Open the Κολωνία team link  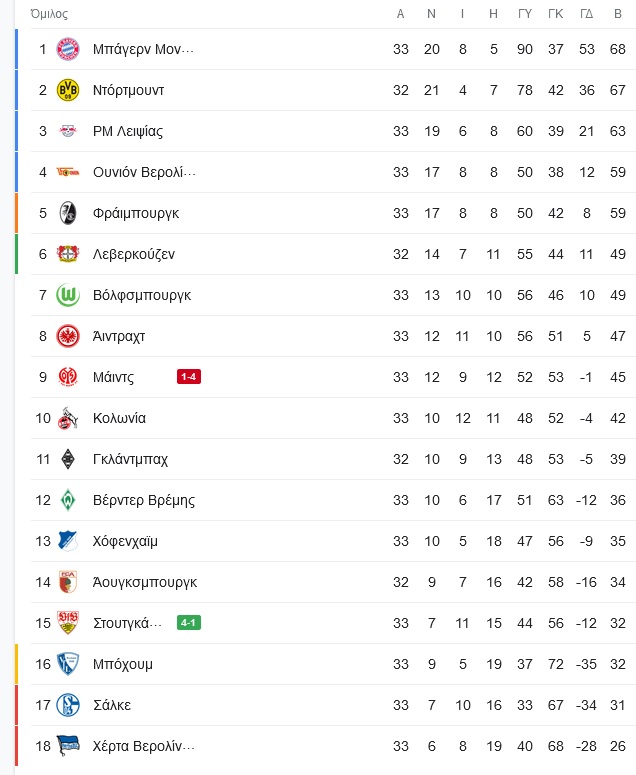[x=119, y=418]
